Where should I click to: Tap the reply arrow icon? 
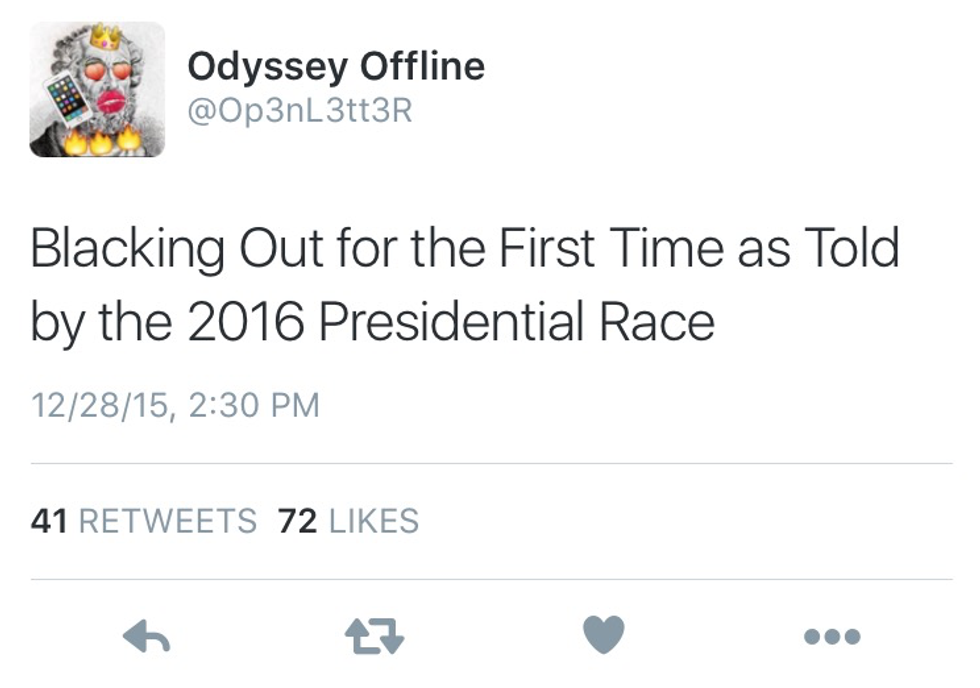point(145,635)
